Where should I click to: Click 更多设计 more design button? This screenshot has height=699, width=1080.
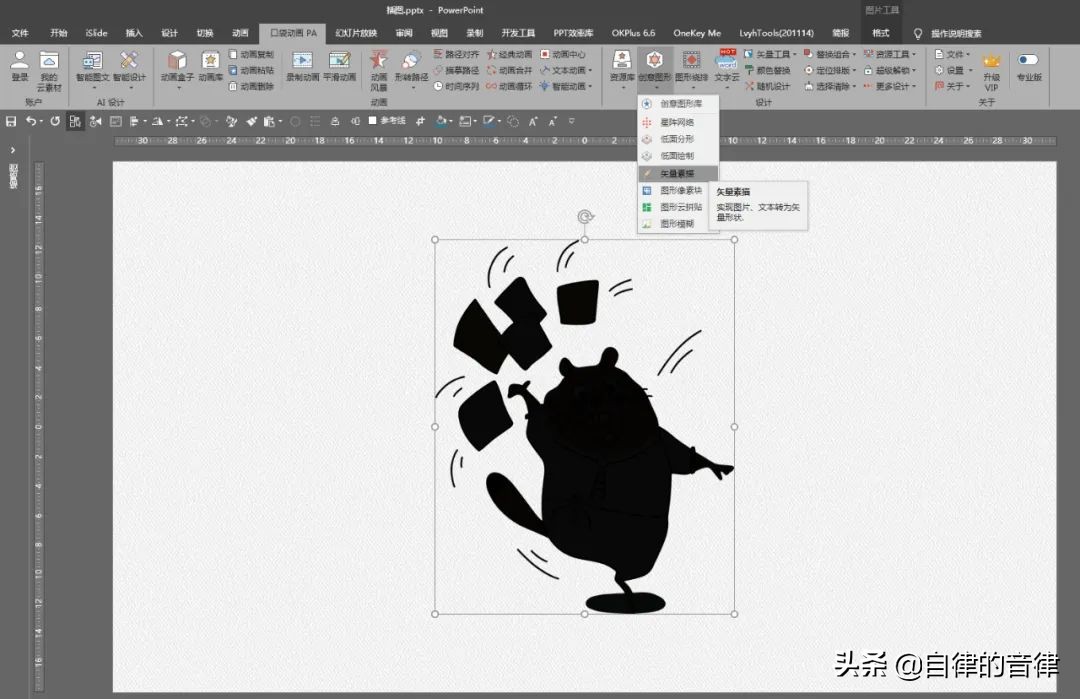(890, 86)
